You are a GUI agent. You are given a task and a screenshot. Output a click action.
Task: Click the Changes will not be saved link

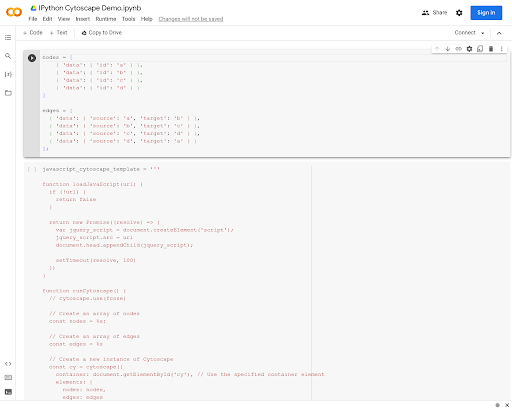tap(191, 19)
